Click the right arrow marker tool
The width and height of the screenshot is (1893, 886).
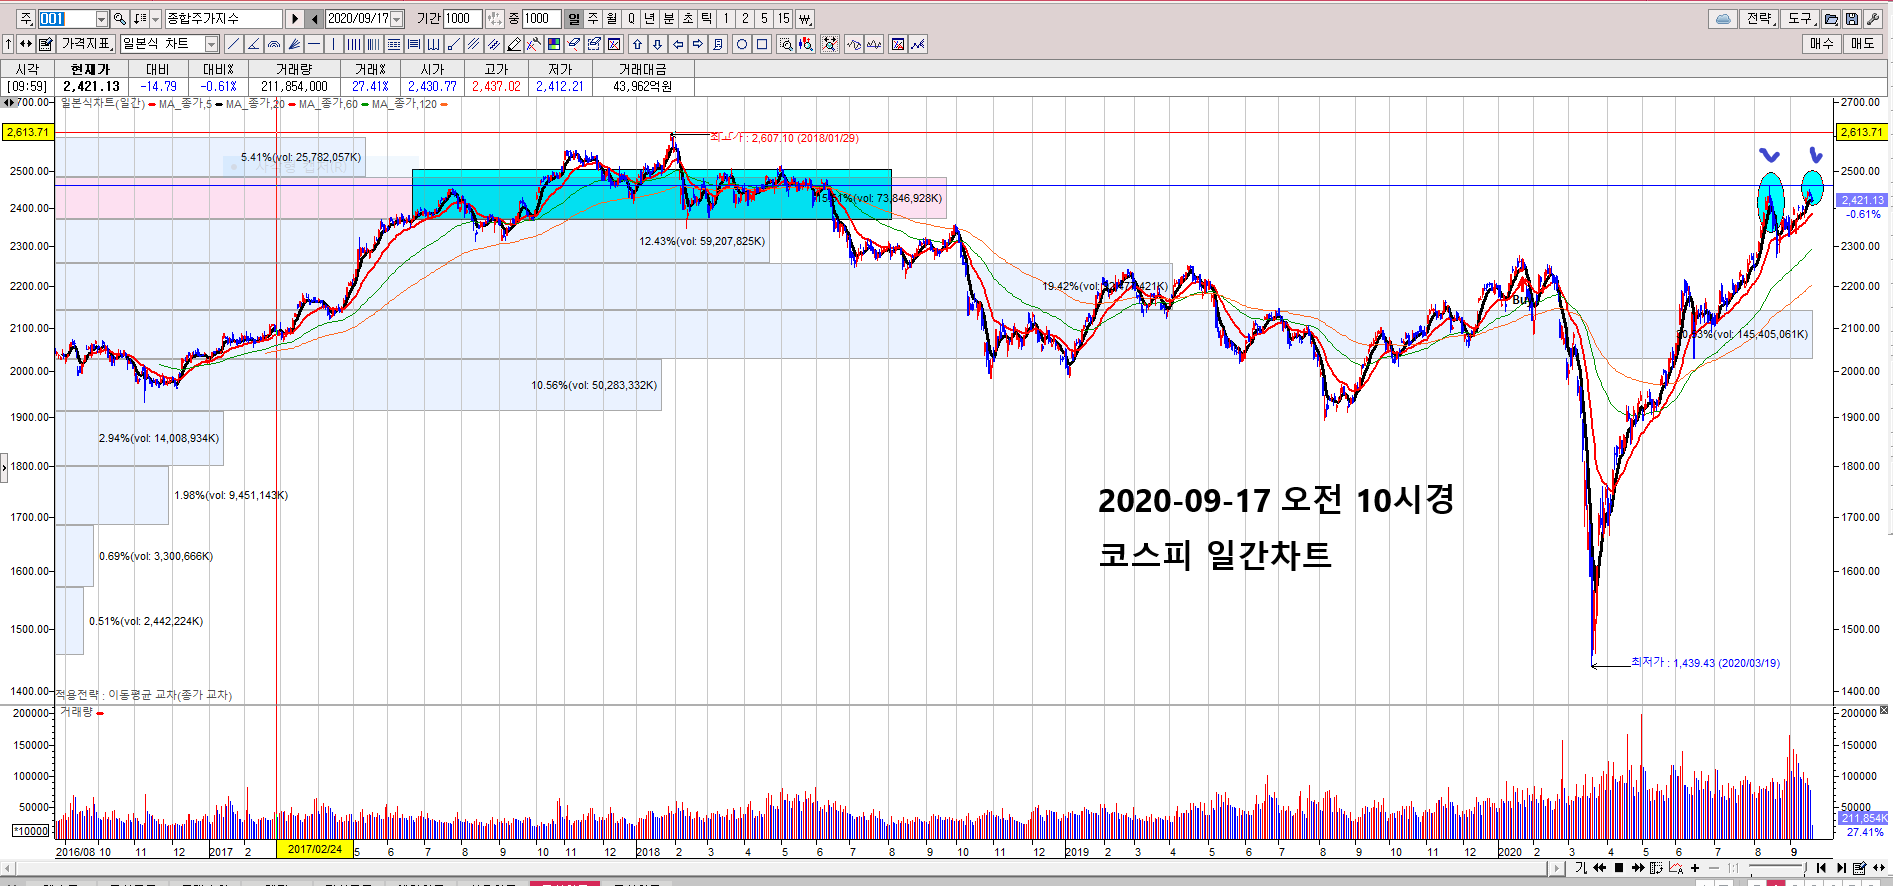pyautogui.click(x=698, y=44)
